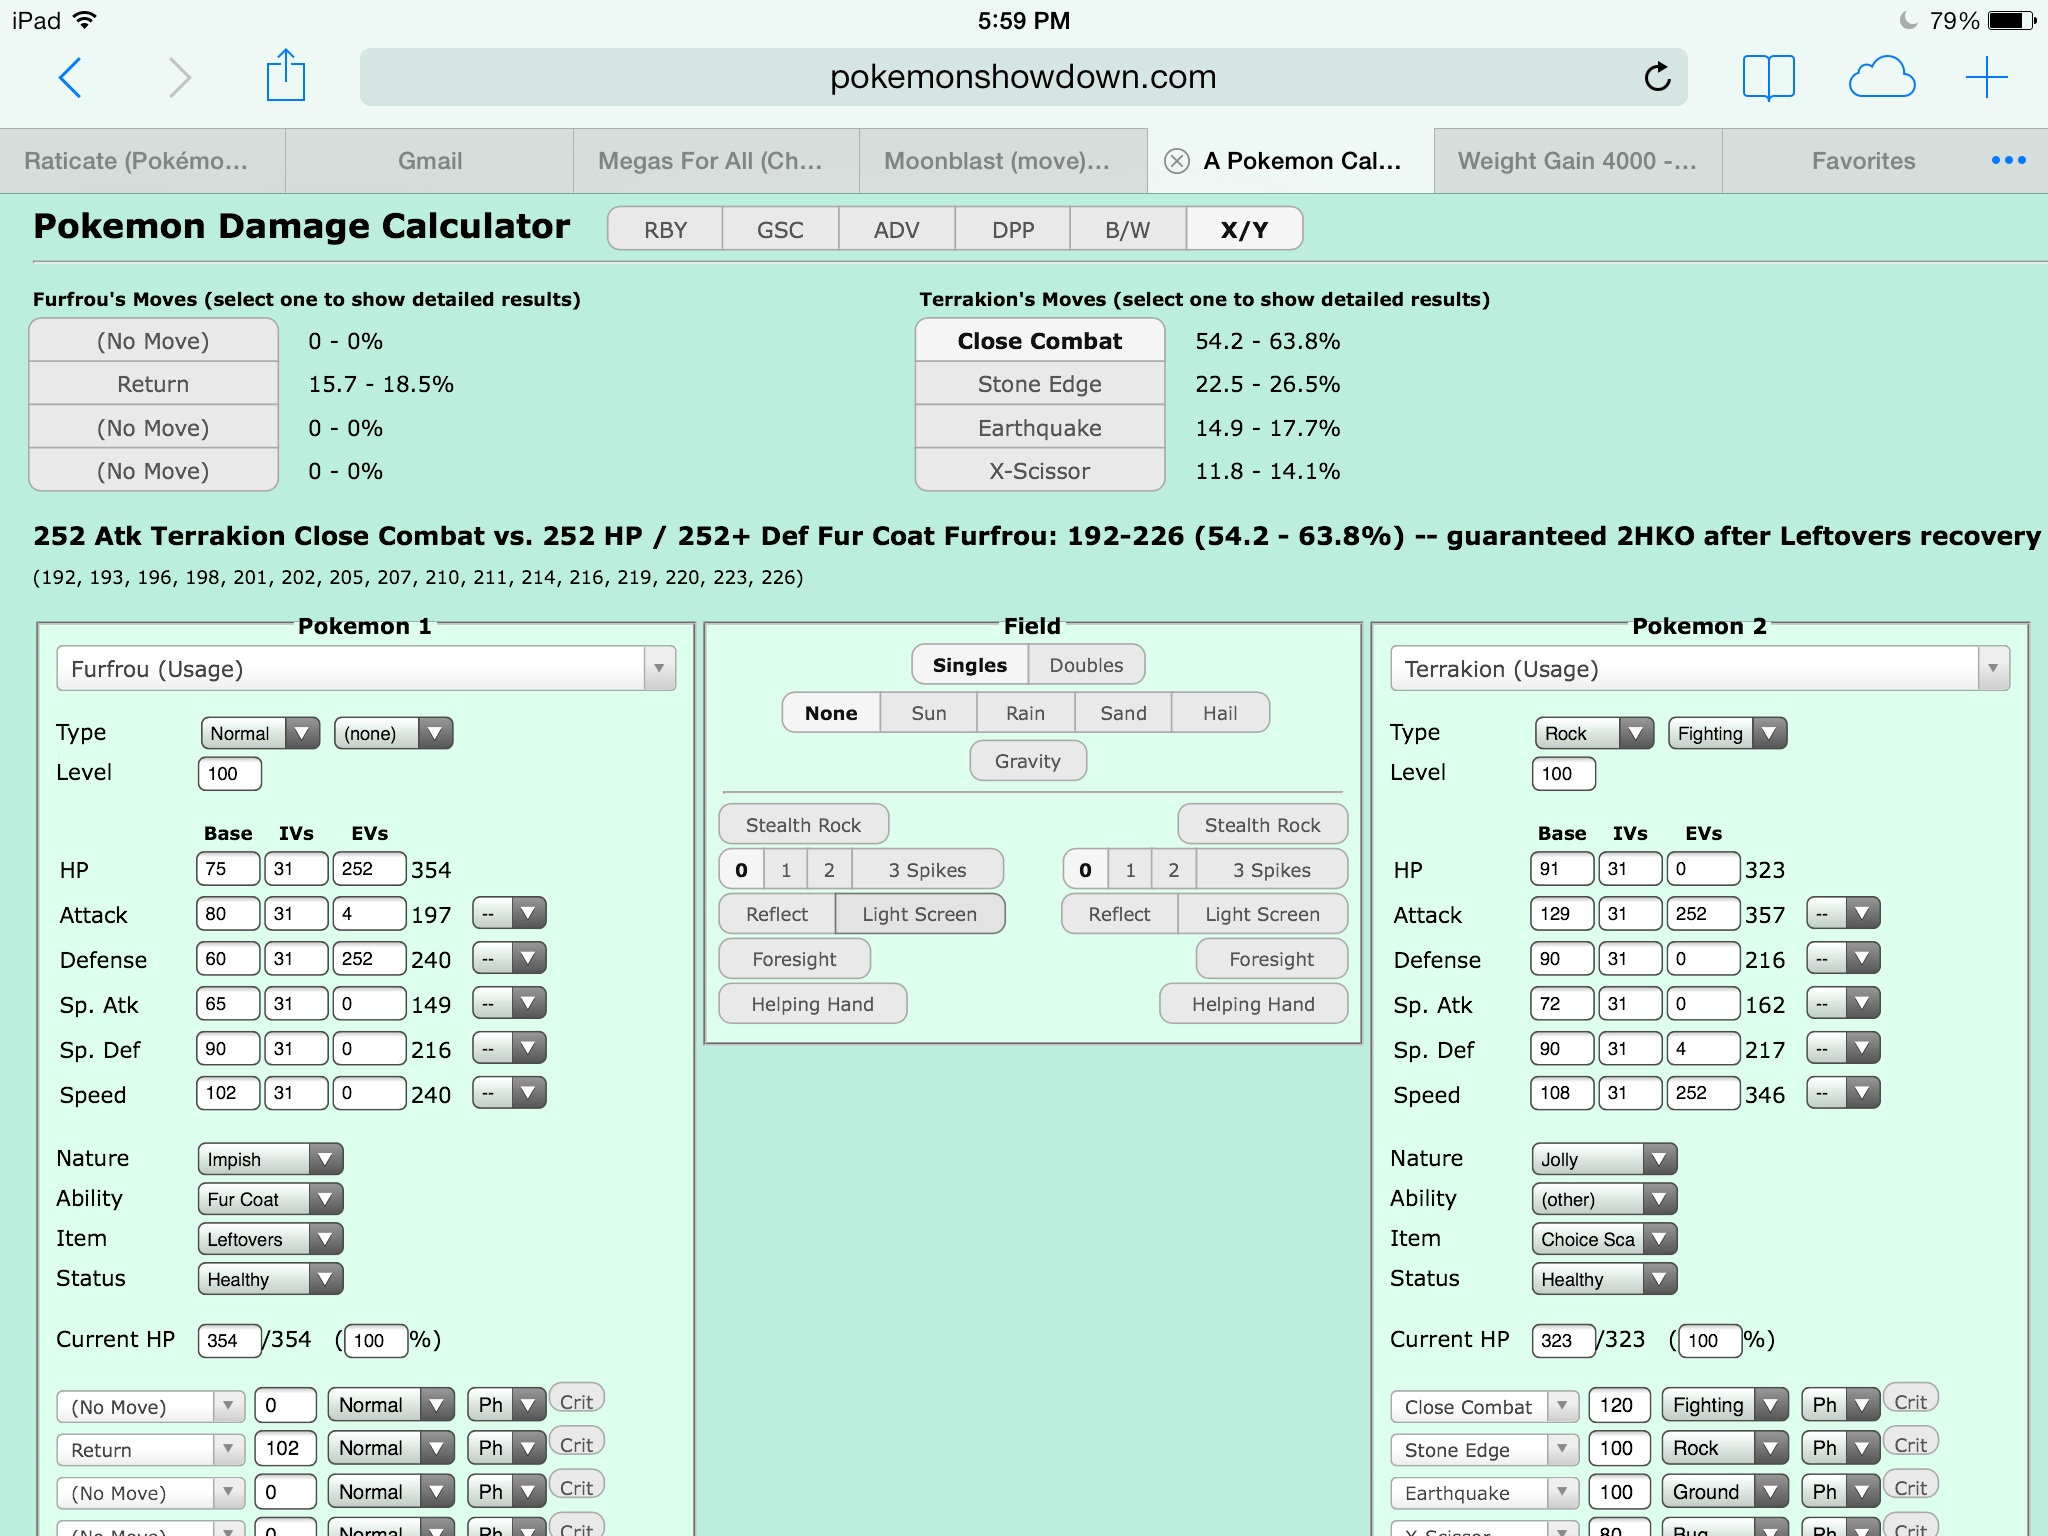Toggle Crit for Close Combat
2048x1536 pixels.
pyautogui.click(x=1910, y=1402)
